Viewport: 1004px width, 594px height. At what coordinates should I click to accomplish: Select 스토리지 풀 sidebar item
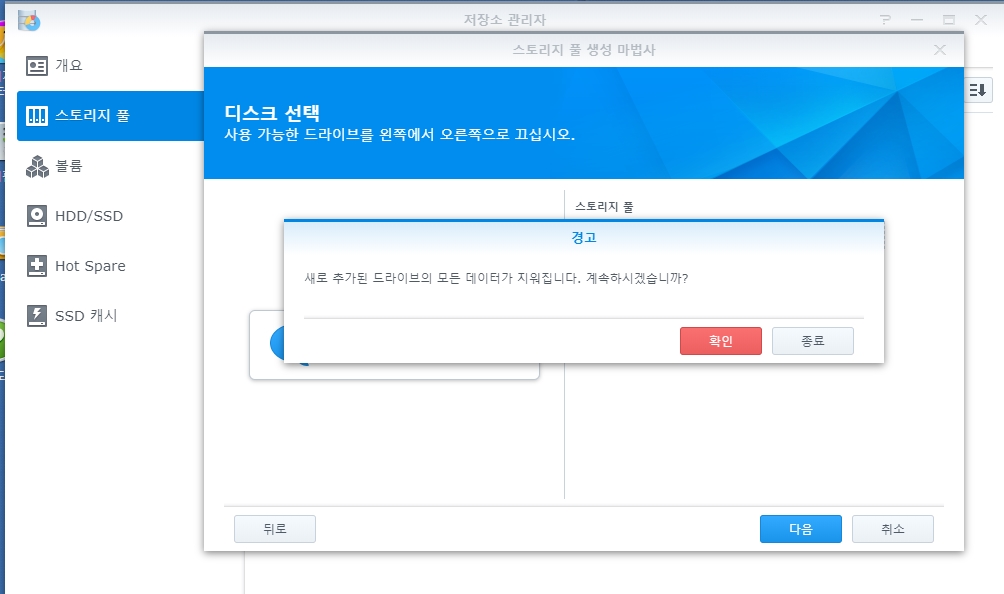click(110, 116)
